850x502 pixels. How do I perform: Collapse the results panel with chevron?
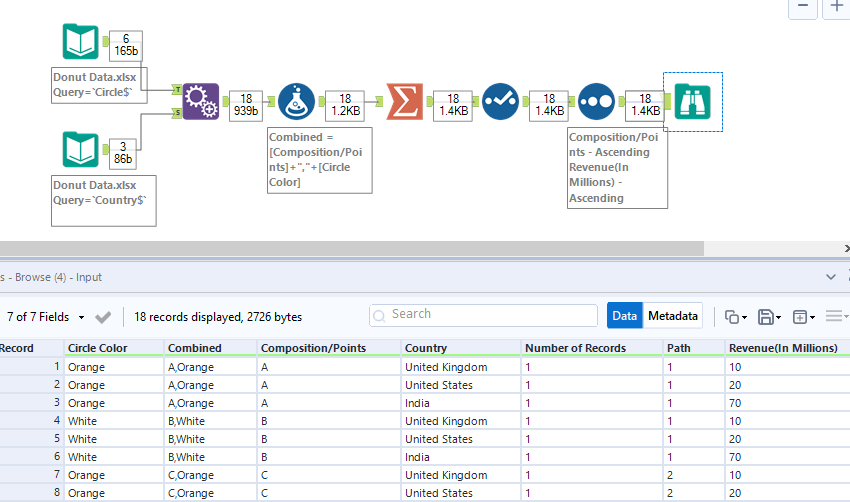coord(830,277)
